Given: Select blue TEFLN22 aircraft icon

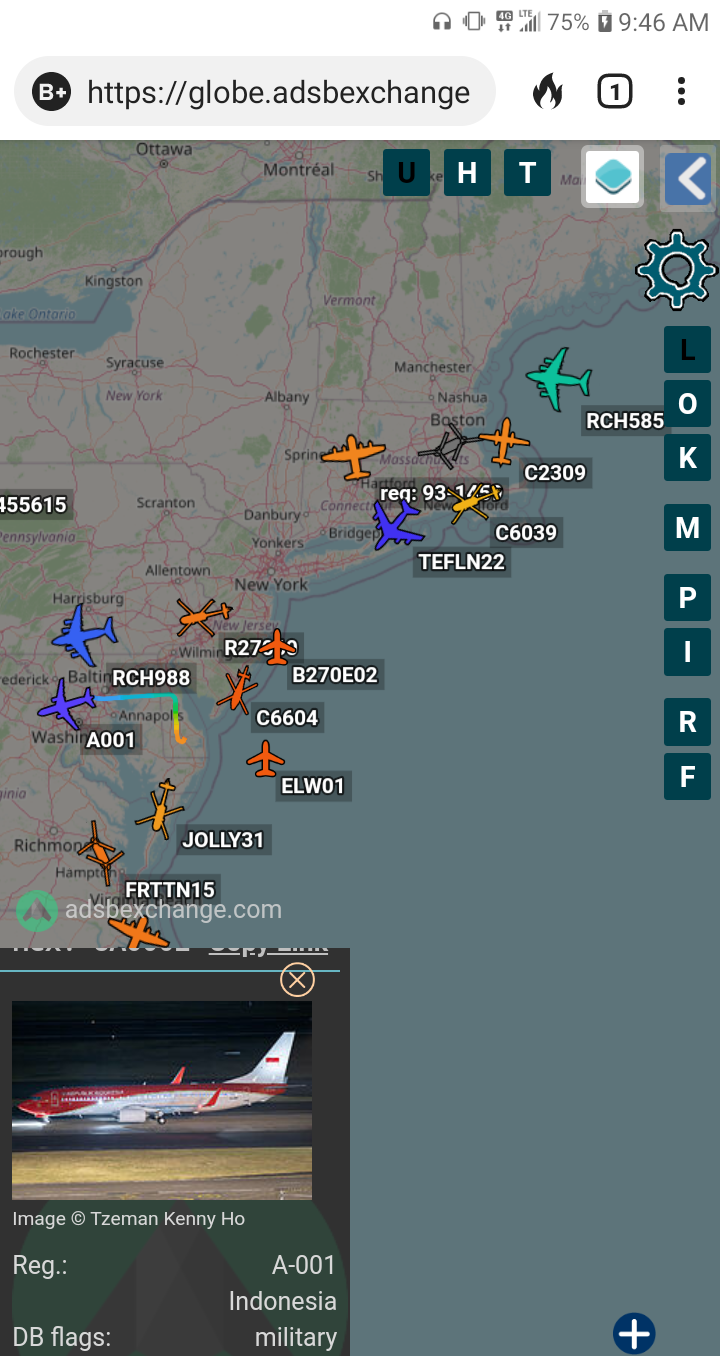Looking at the screenshot, I should click(396, 525).
